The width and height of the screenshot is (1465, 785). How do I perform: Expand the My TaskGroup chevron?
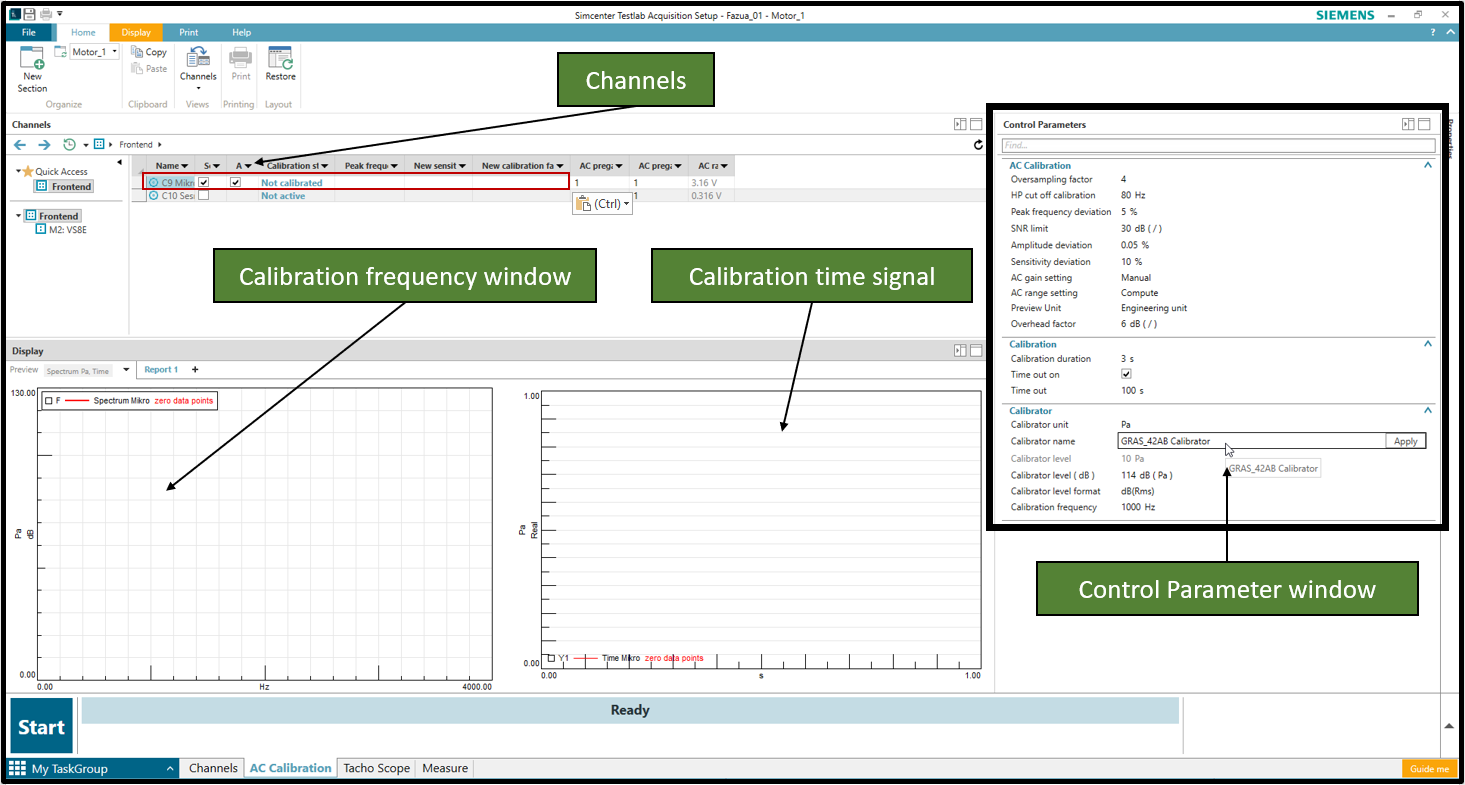(169, 768)
